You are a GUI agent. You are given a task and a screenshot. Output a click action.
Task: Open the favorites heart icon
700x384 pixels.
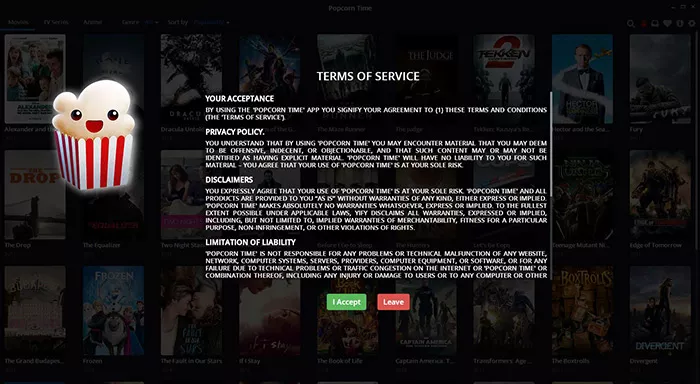pos(667,23)
